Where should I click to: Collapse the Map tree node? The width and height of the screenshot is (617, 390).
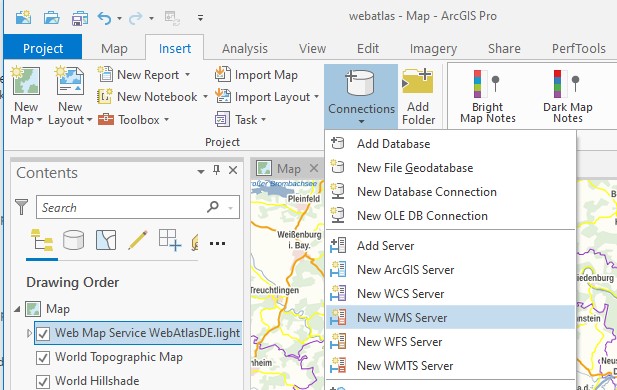(x=17, y=309)
